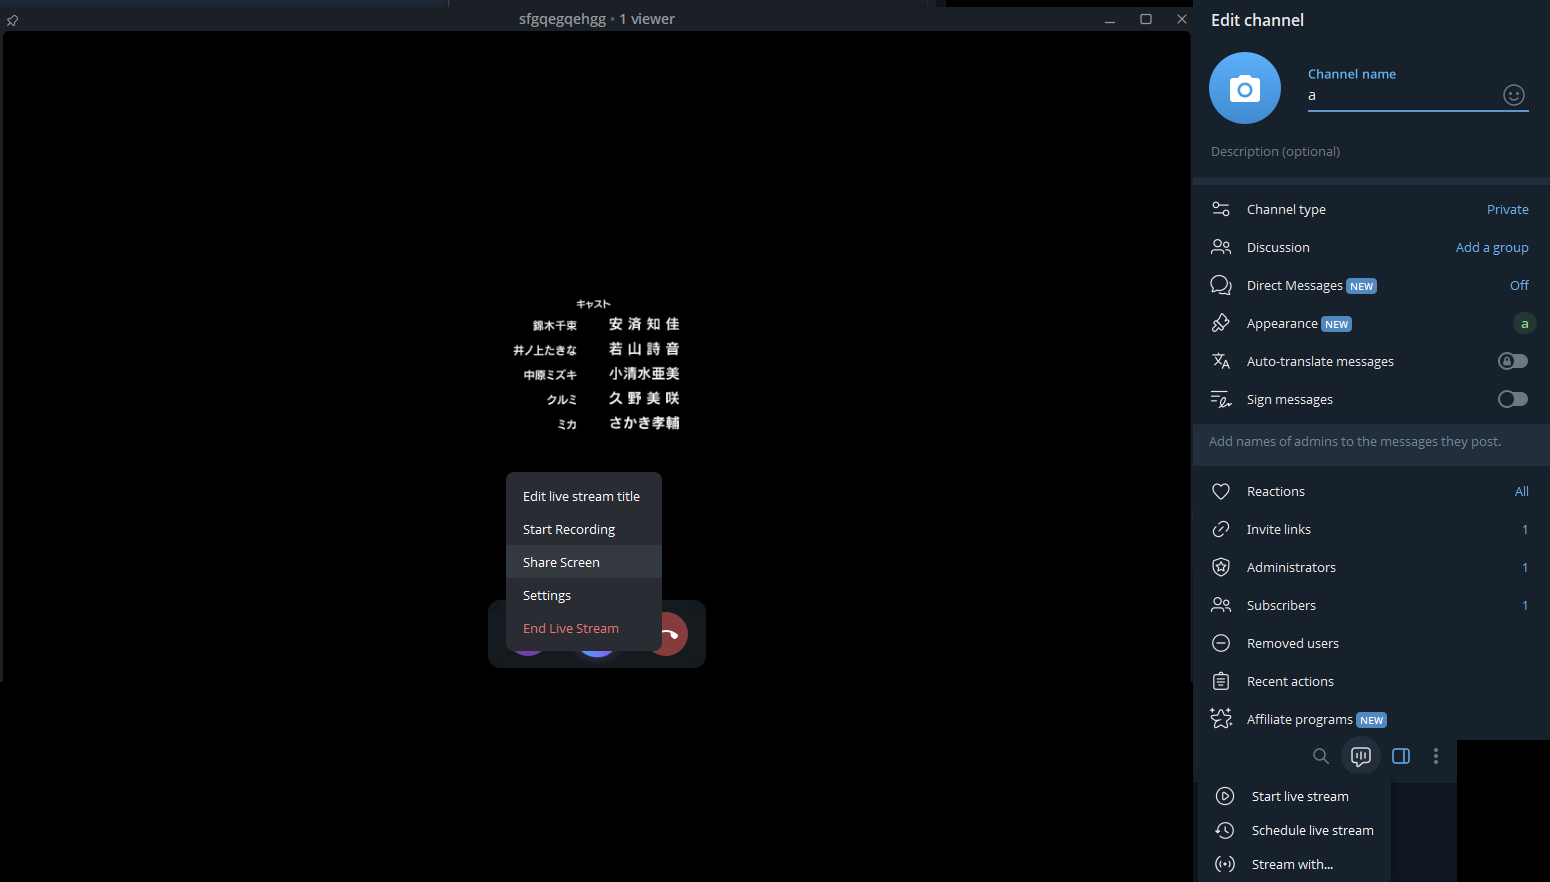
Task: Open the Direct Messages setting
Action: click(1371, 285)
